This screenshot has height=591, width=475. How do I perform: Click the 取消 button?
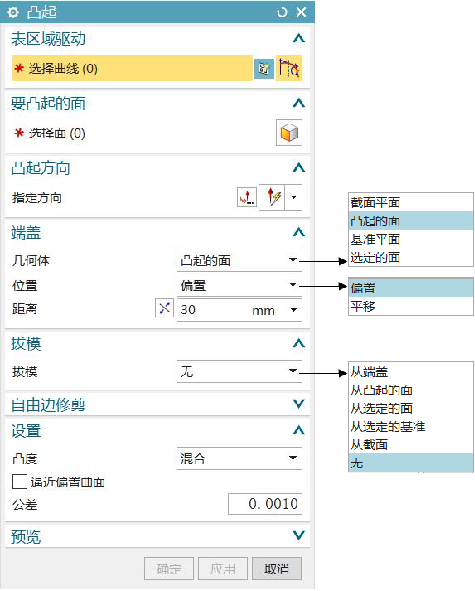[277, 569]
